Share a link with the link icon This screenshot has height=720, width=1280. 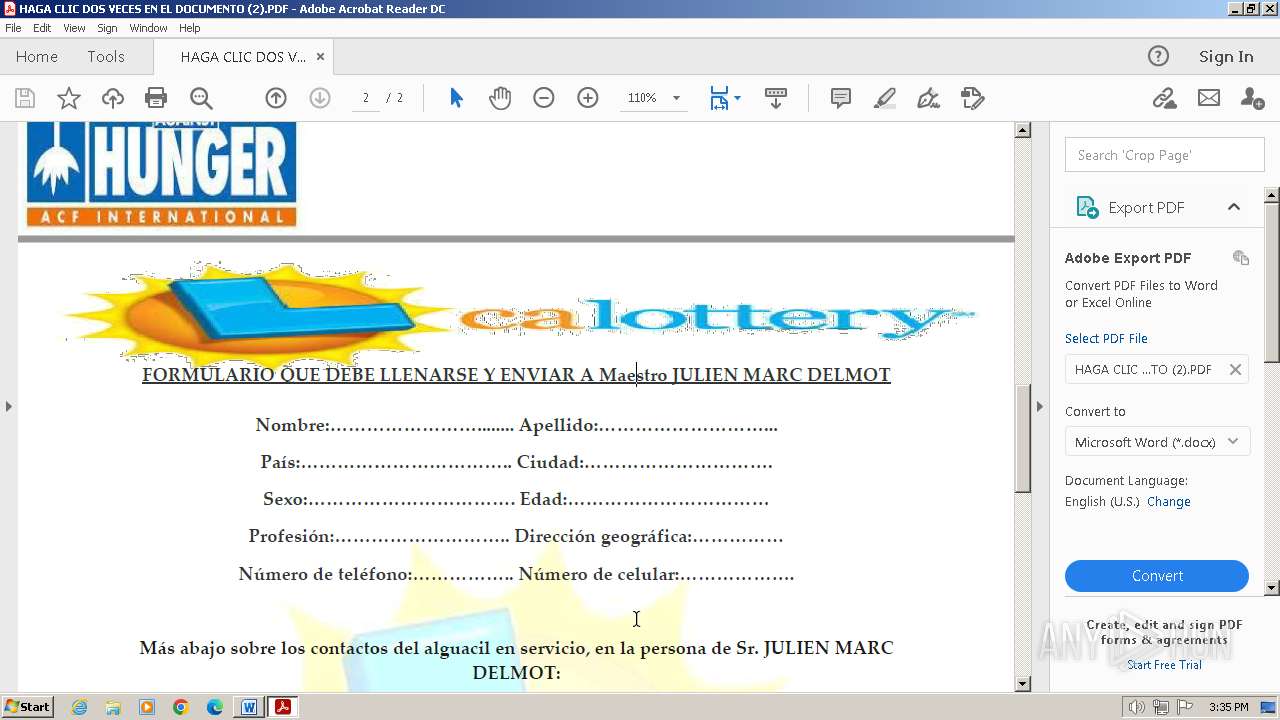(x=1164, y=98)
